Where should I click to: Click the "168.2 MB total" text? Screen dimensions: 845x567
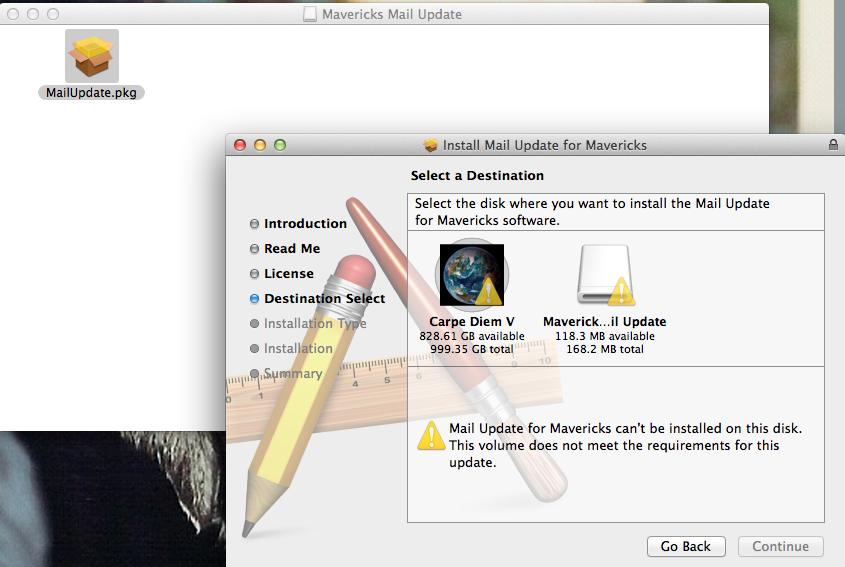(605, 349)
